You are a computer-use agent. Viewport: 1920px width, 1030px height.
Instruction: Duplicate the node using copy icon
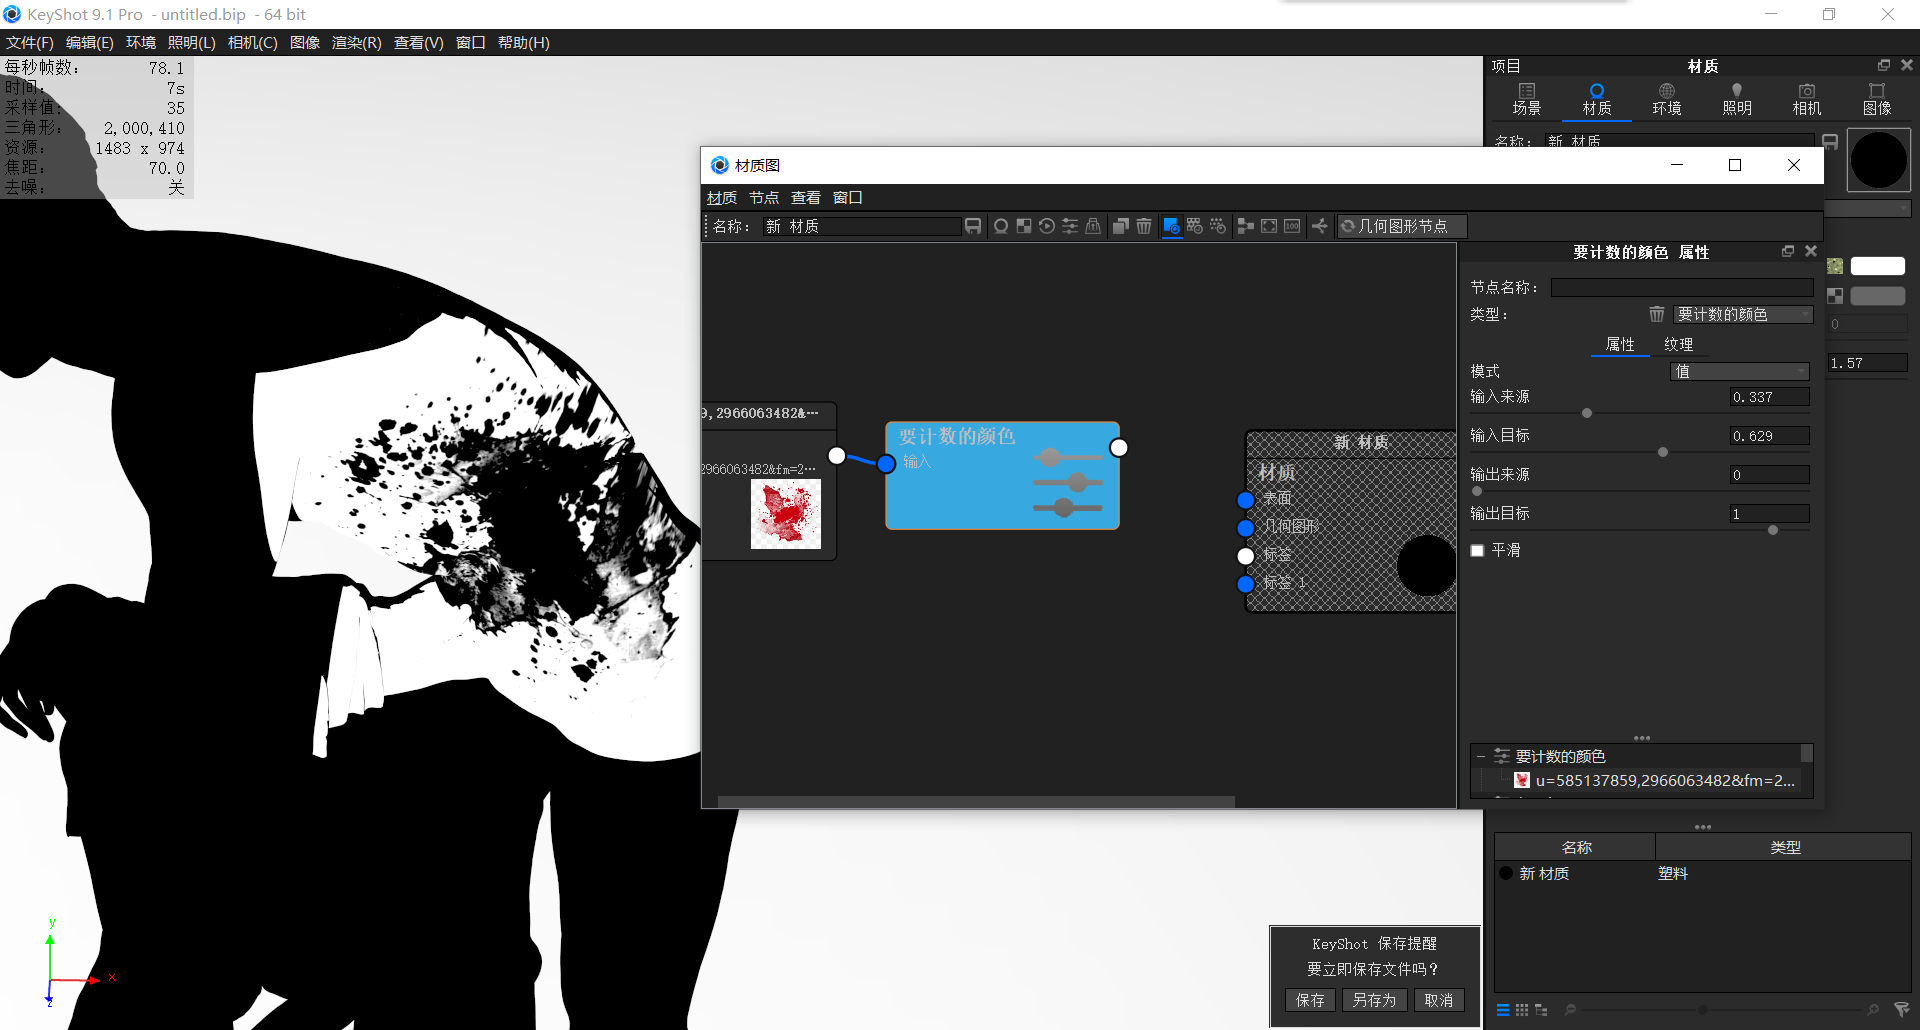[x=1121, y=226]
